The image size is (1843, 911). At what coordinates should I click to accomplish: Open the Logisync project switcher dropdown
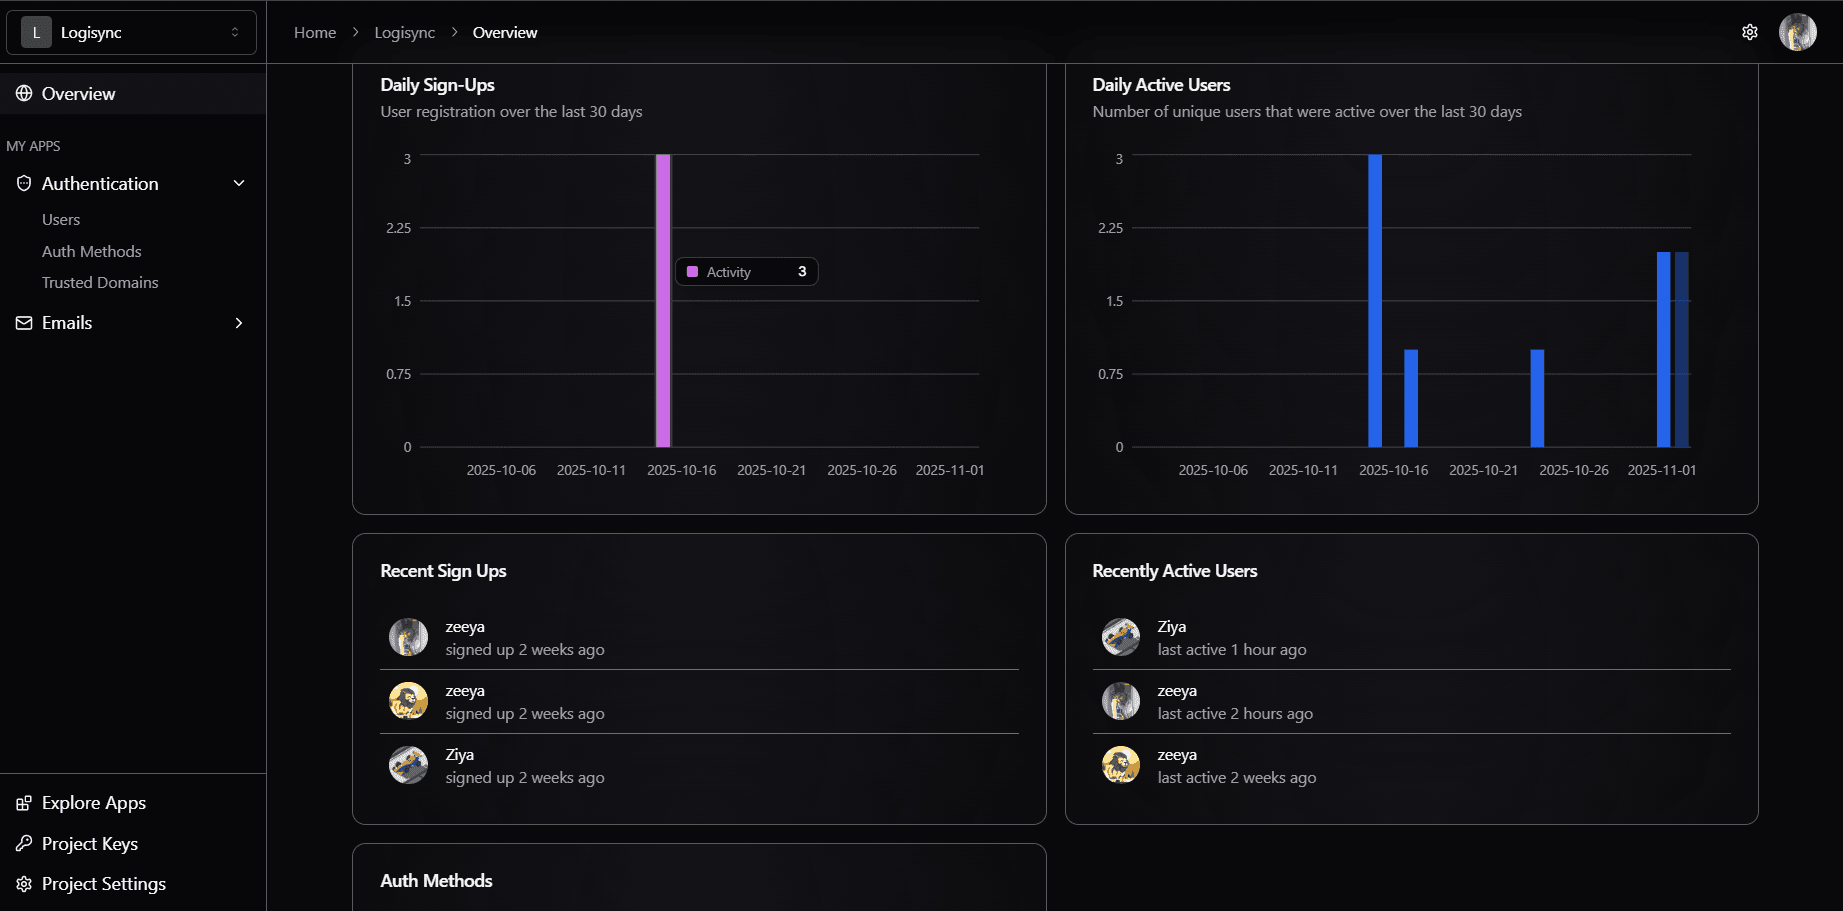(131, 32)
